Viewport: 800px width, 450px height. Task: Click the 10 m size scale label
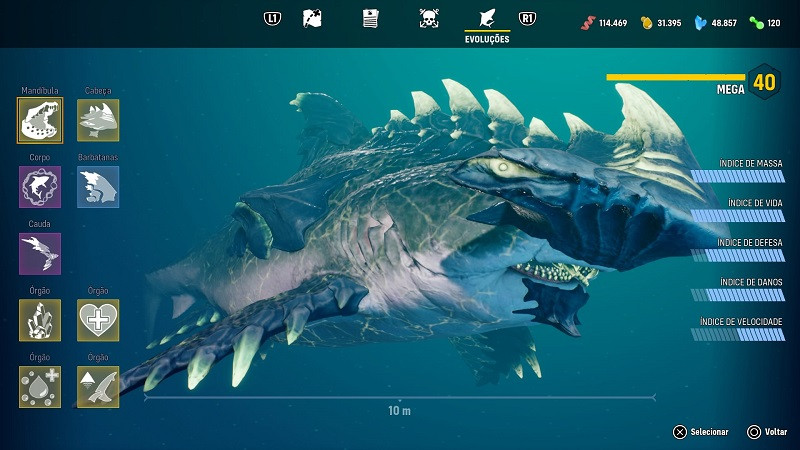(399, 411)
